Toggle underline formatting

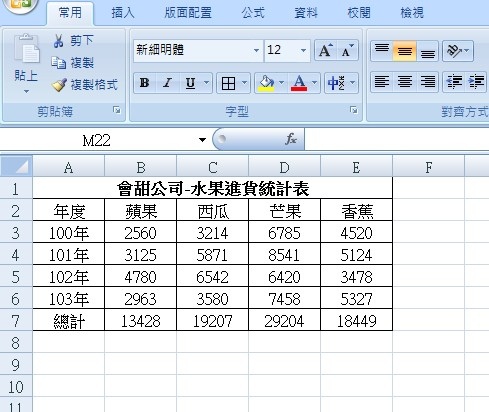pos(190,83)
